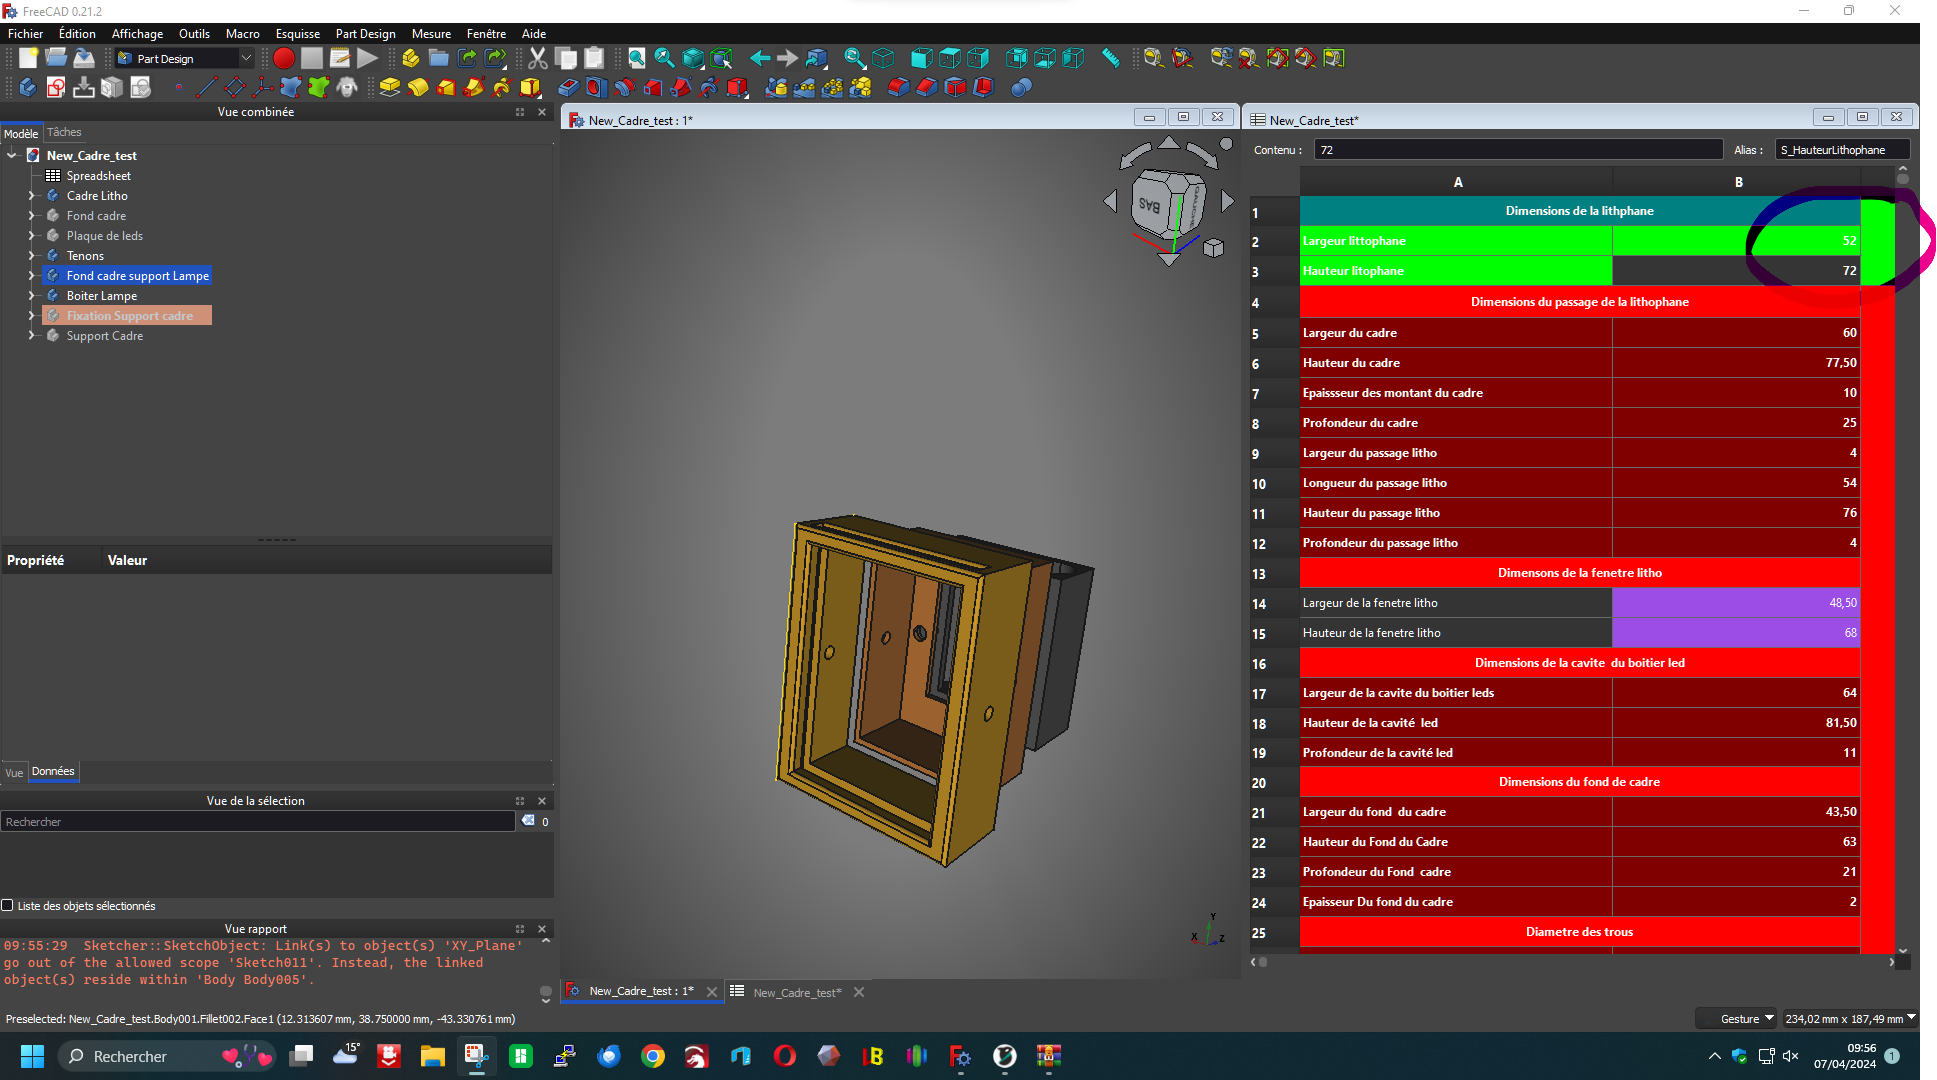This screenshot has width=1937, height=1080.
Task: Check Liste des objets sélectionnés checkbox
Action: [x=8, y=905]
